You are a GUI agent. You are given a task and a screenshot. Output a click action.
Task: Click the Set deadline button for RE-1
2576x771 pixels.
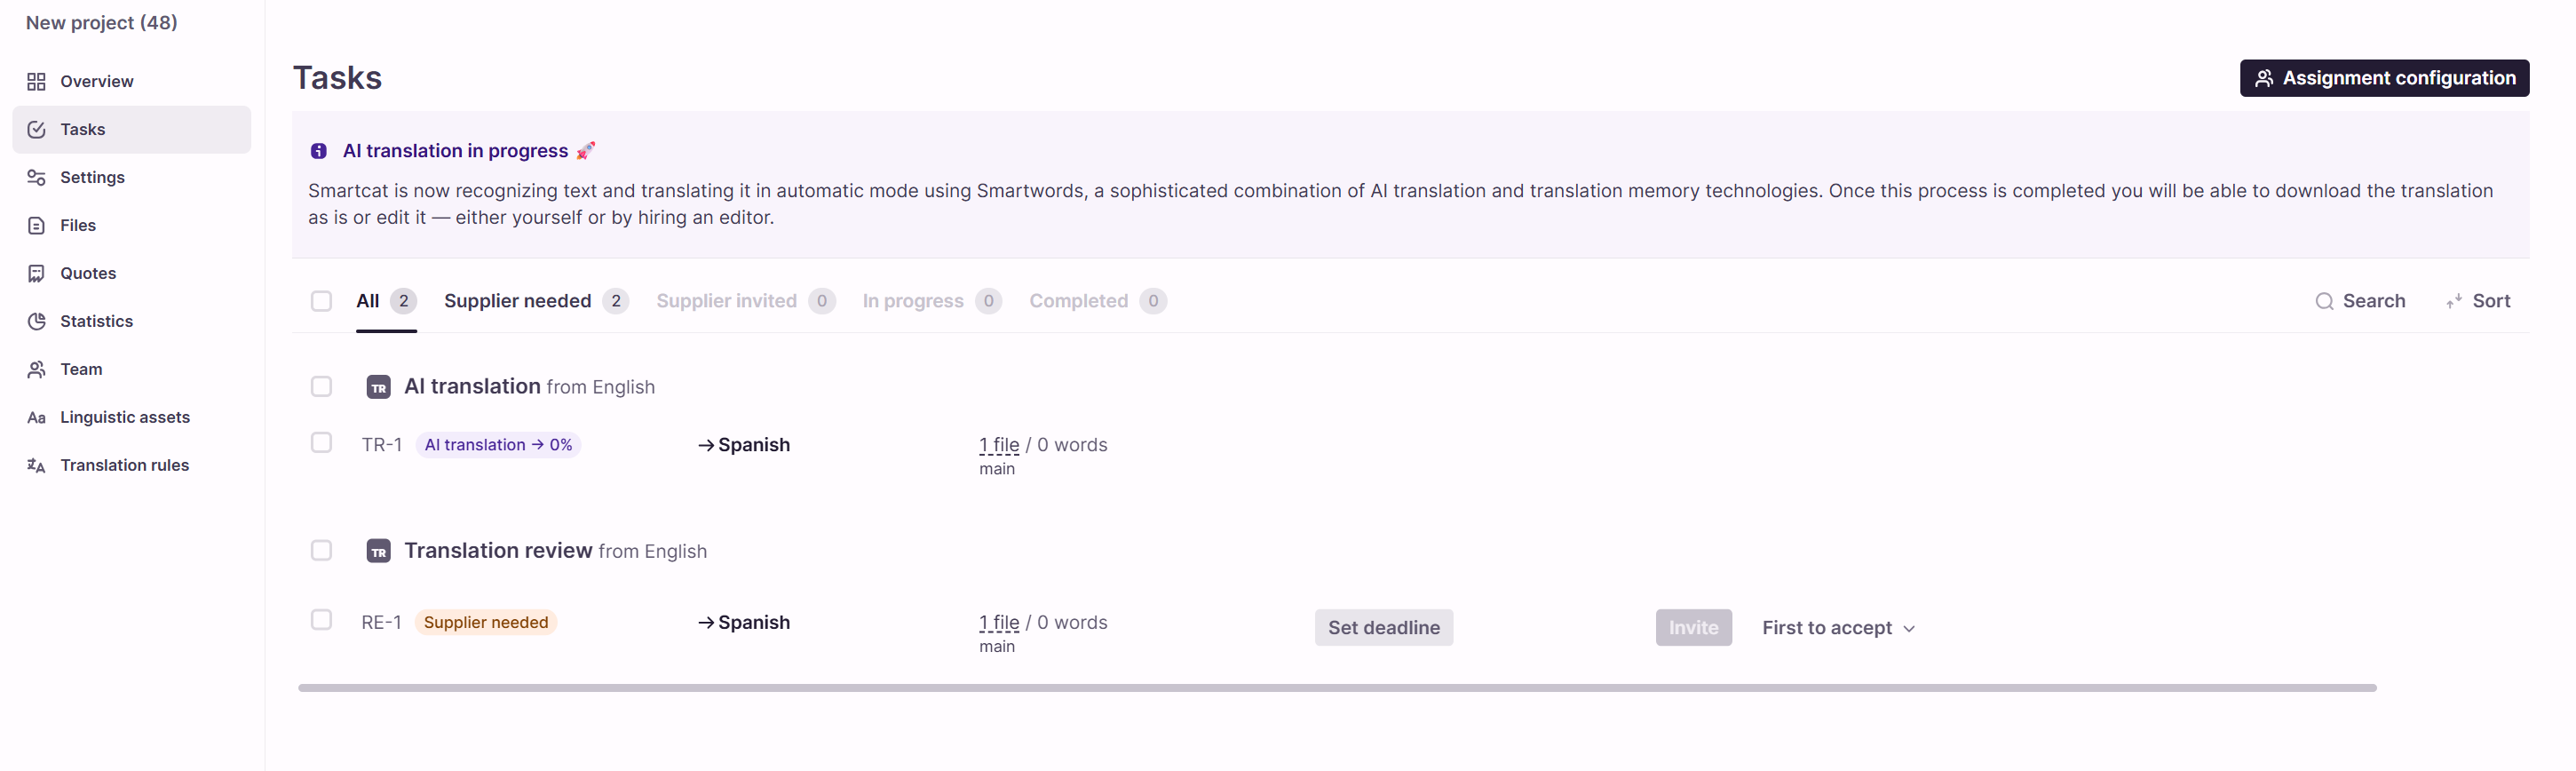pyautogui.click(x=1383, y=628)
